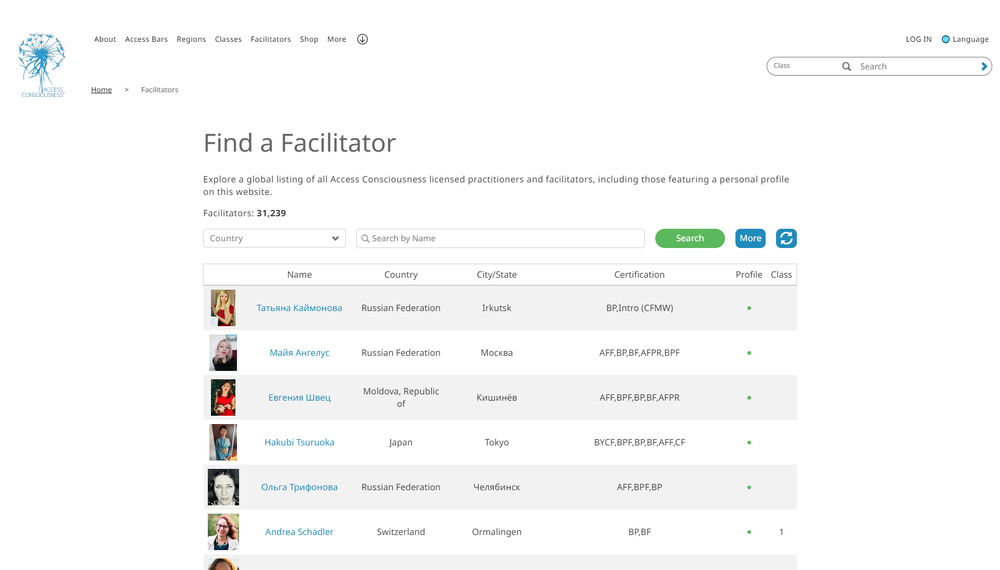The height and width of the screenshot is (570, 1000).
Task: Open Евгения Швец's profile link
Action: pyautogui.click(x=299, y=397)
